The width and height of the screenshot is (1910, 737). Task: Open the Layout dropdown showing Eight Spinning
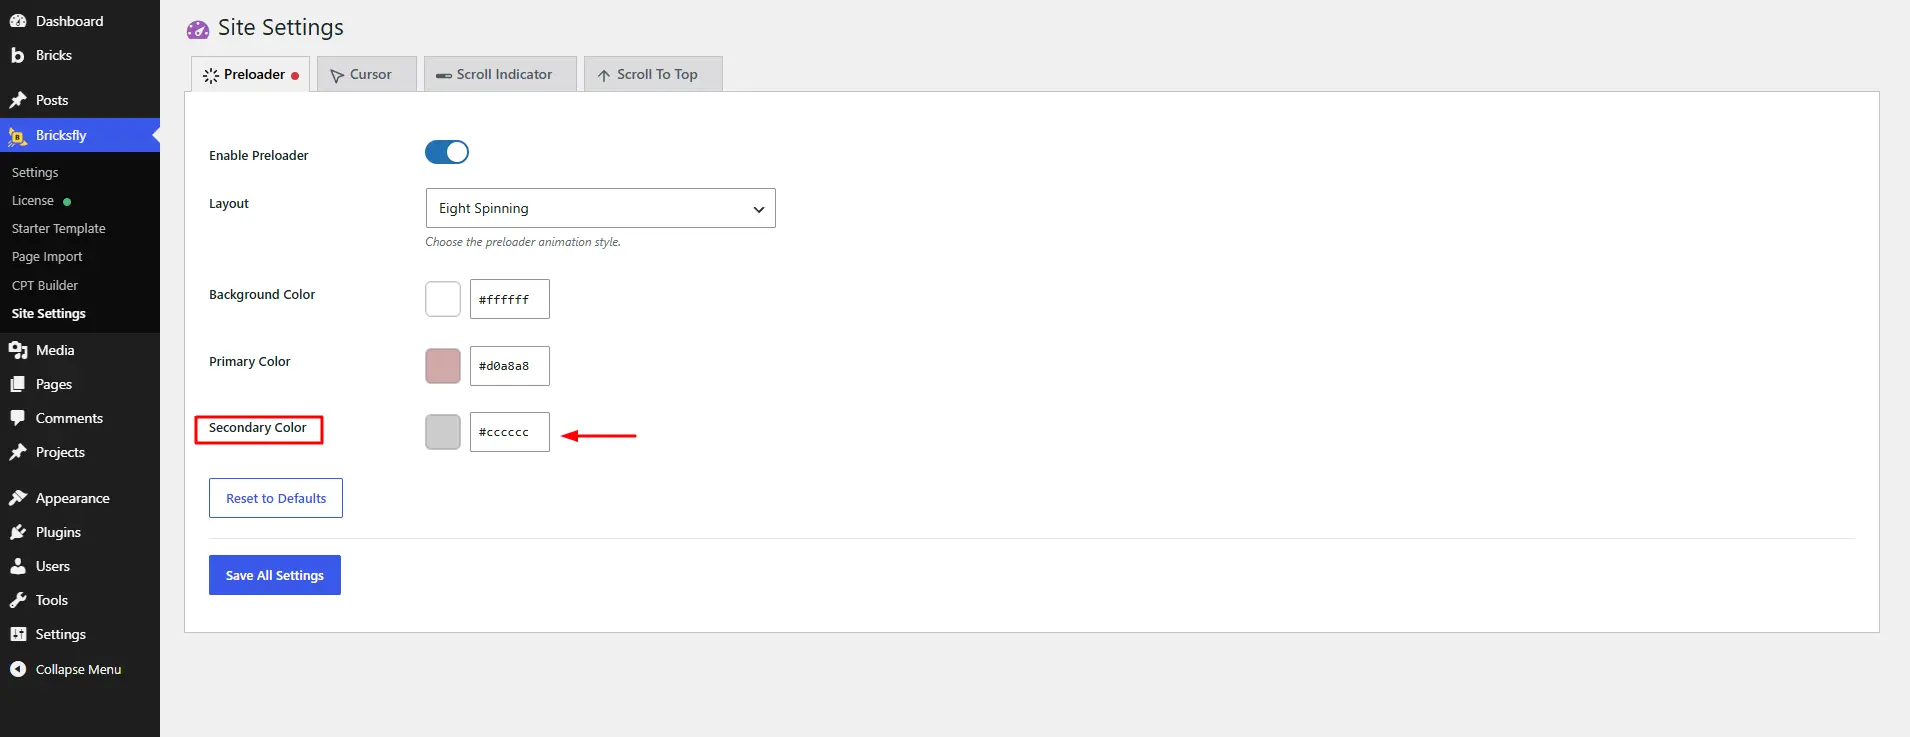coord(600,208)
